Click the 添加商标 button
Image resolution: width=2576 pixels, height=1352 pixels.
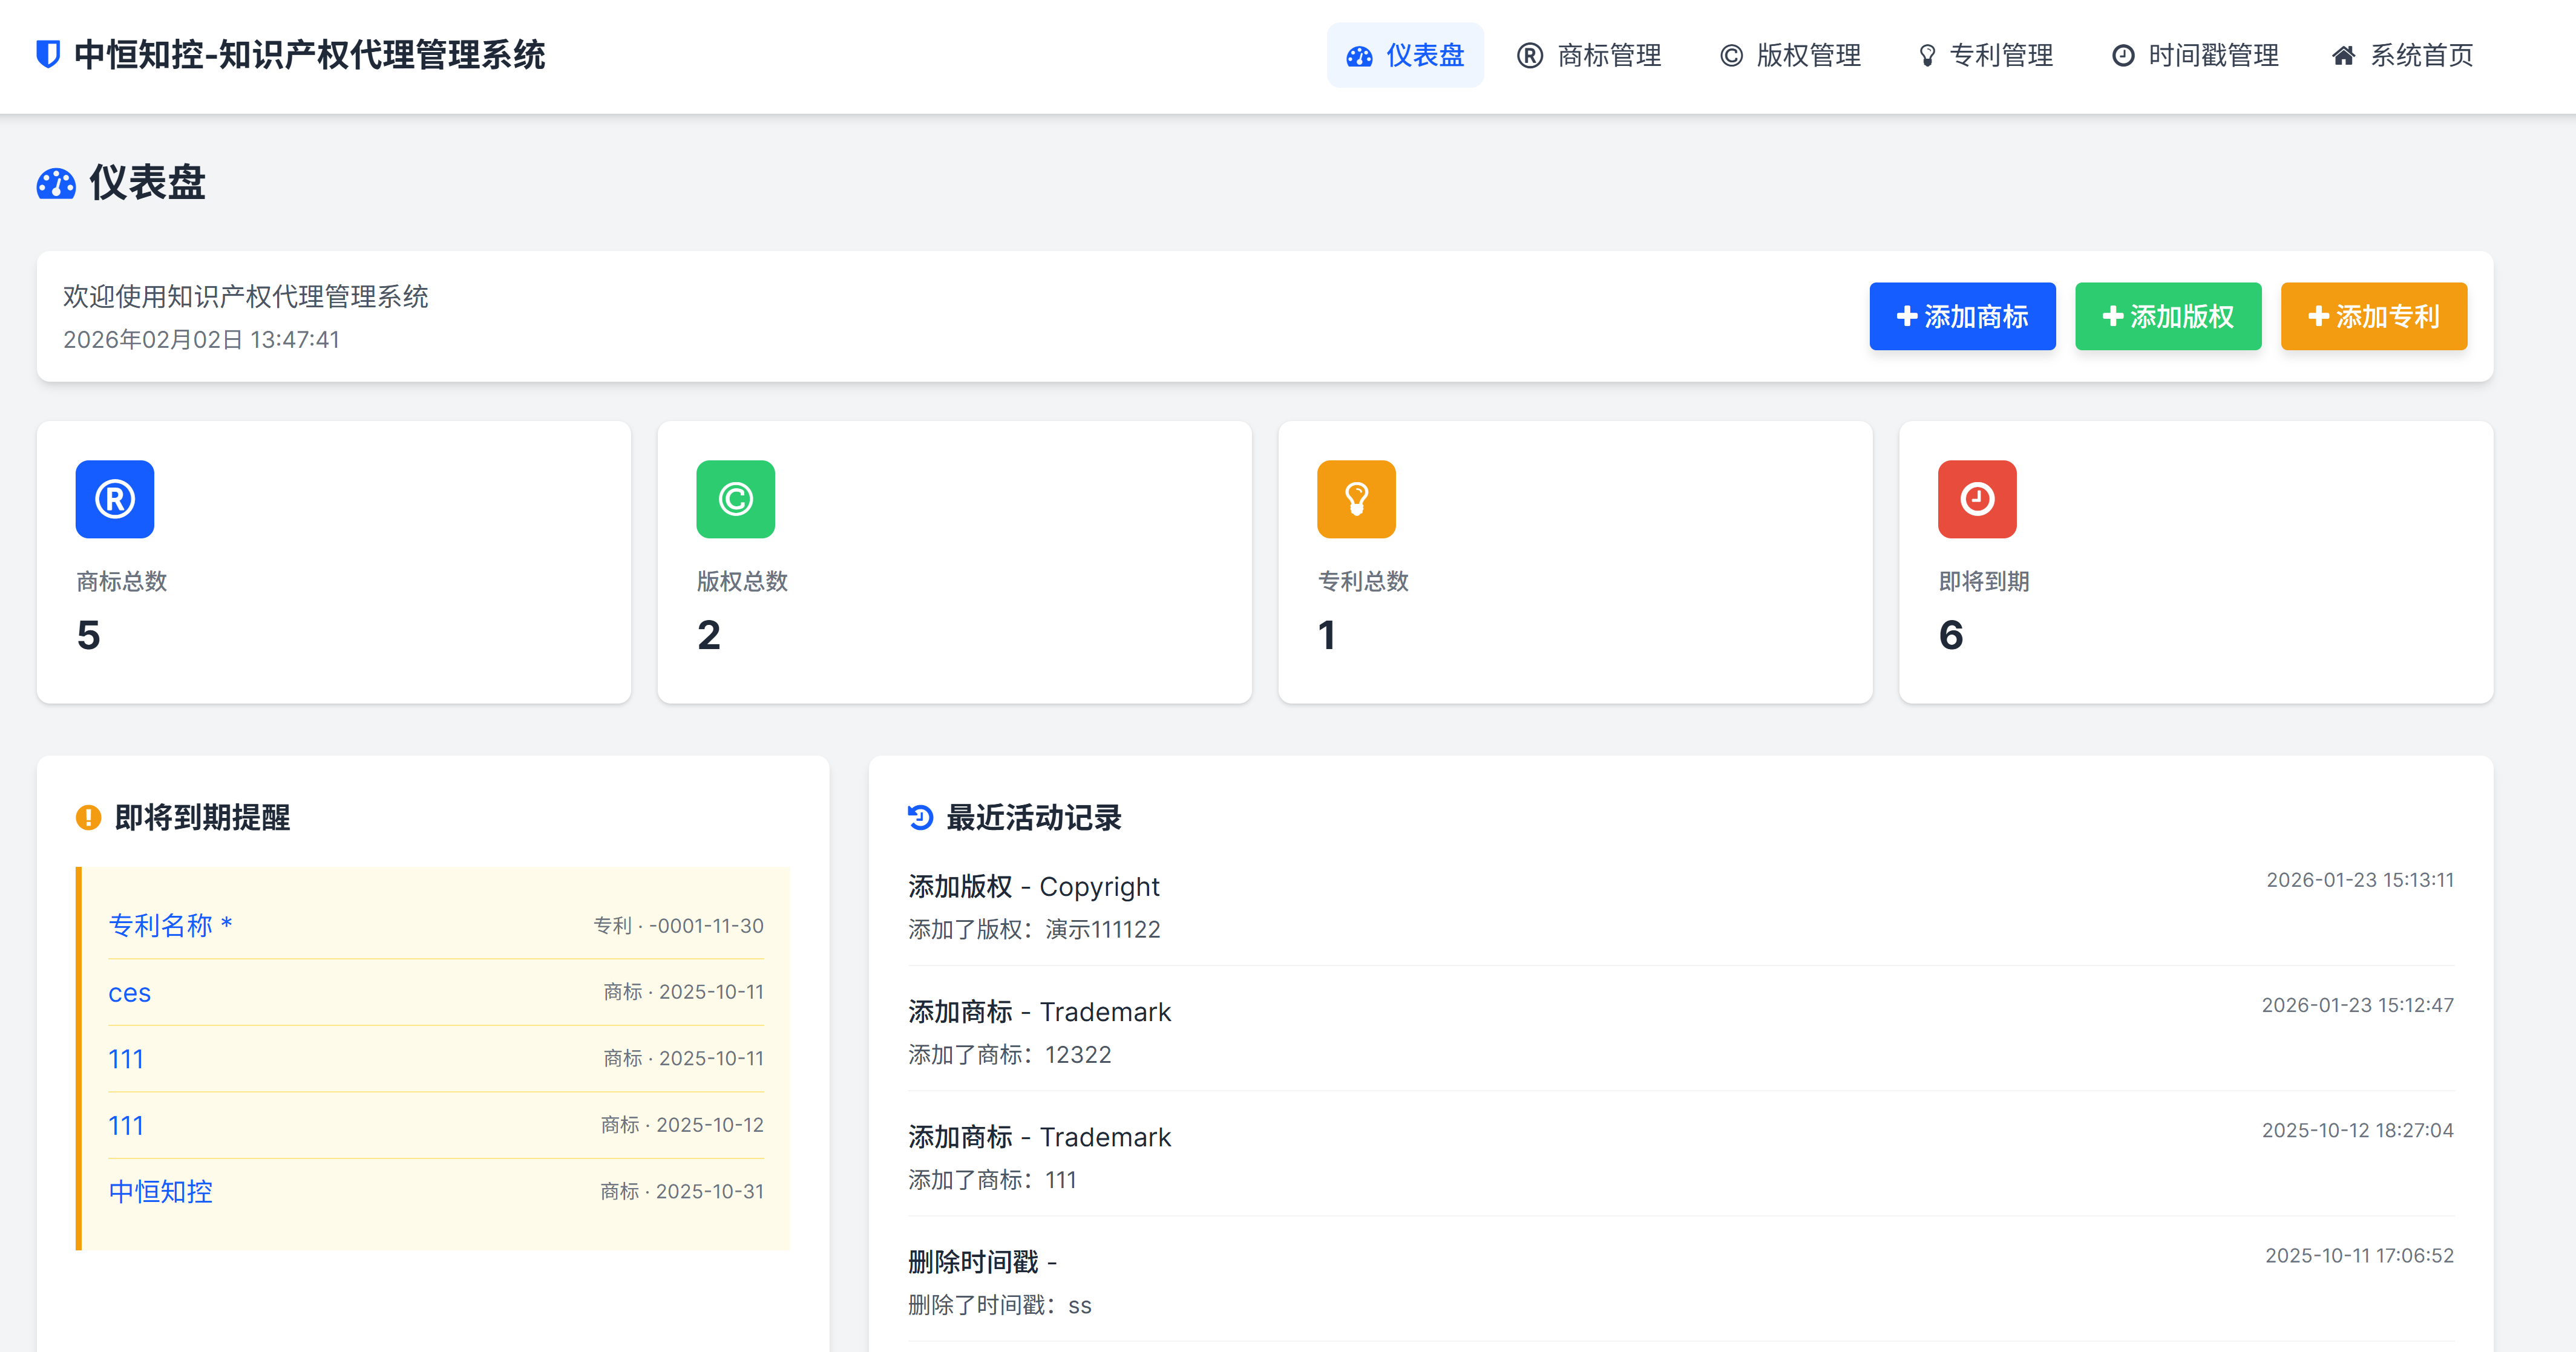click(x=1962, y=316)
